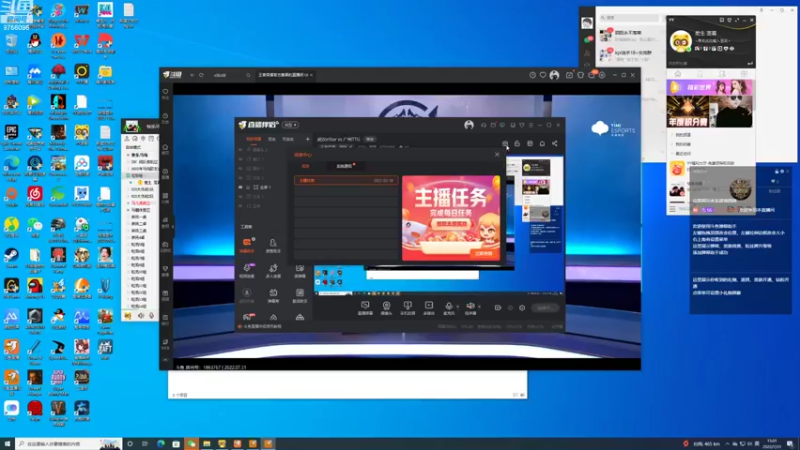Click the refresh icon in Huya top bar
This screenshot has width=800, height=450.
pos(202,75)
